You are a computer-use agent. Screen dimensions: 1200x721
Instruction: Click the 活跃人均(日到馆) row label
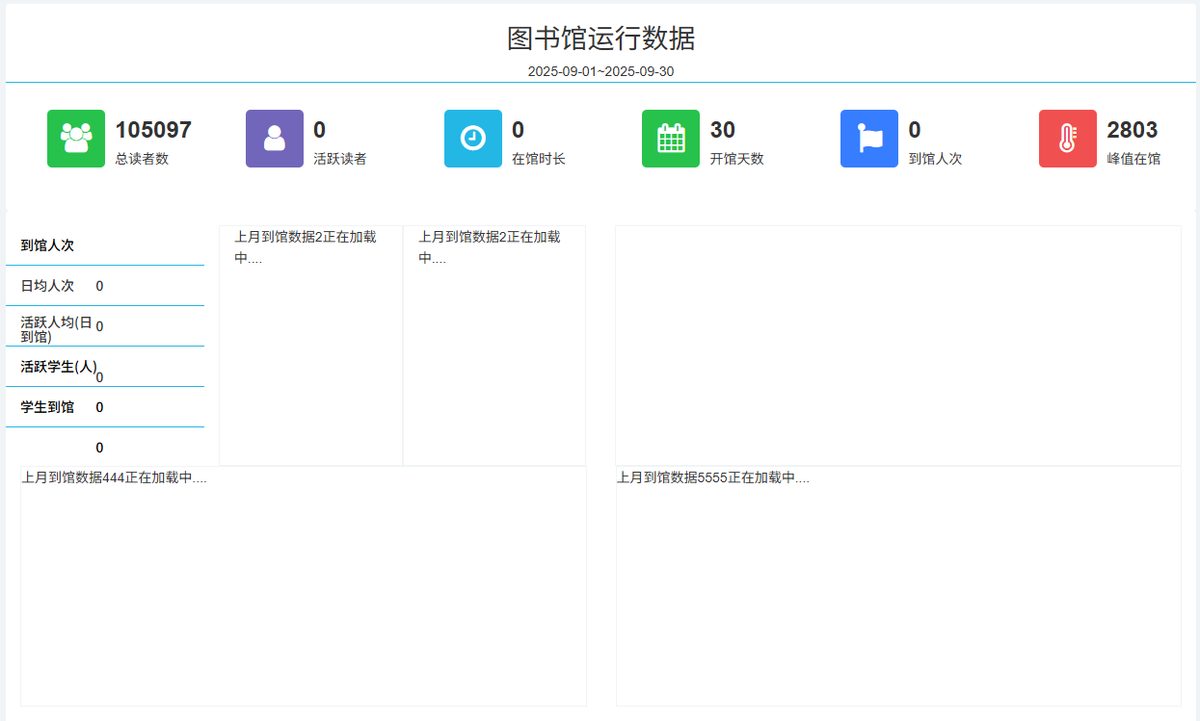57,329
